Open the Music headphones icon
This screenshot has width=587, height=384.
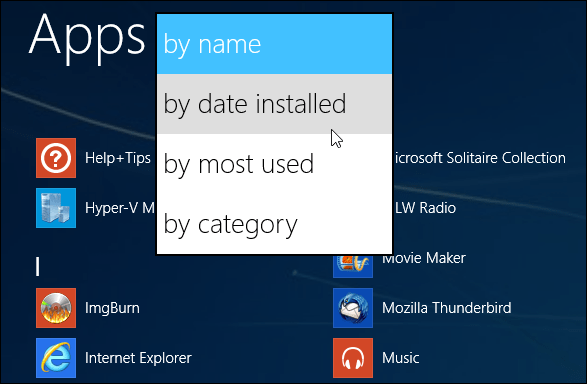353,358
